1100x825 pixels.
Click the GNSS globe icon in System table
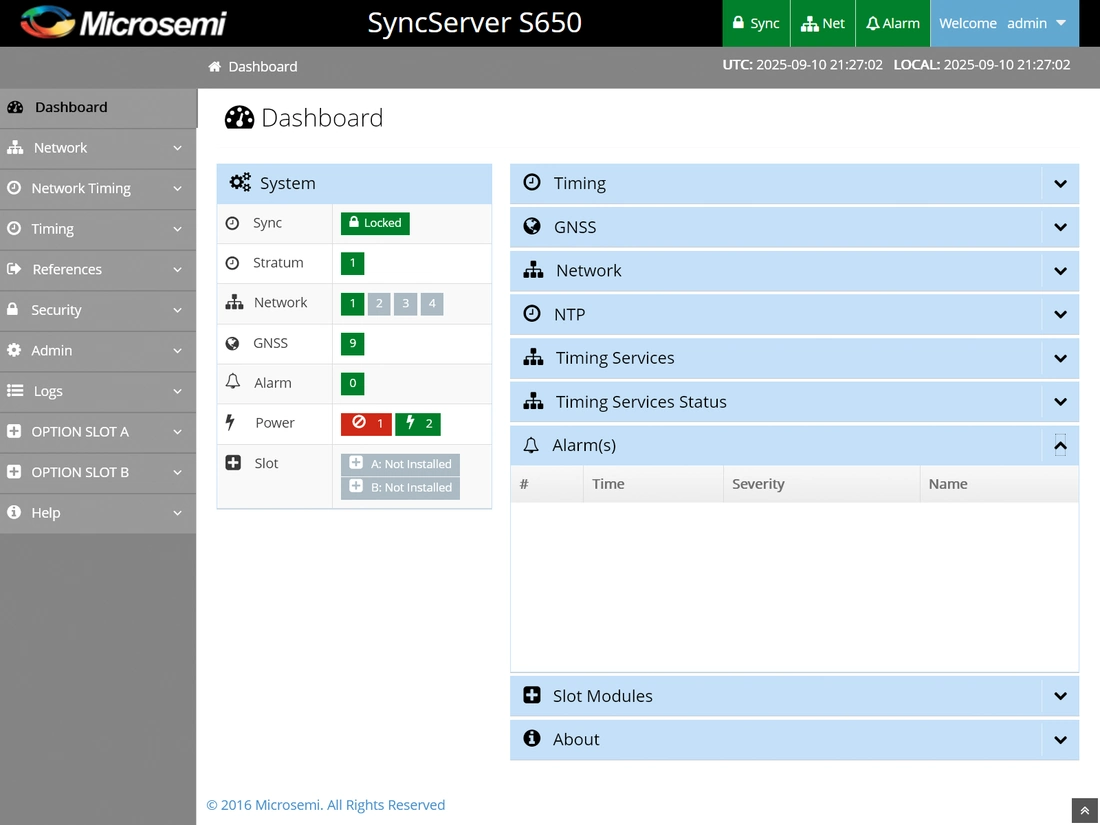[x=232, y=343]
